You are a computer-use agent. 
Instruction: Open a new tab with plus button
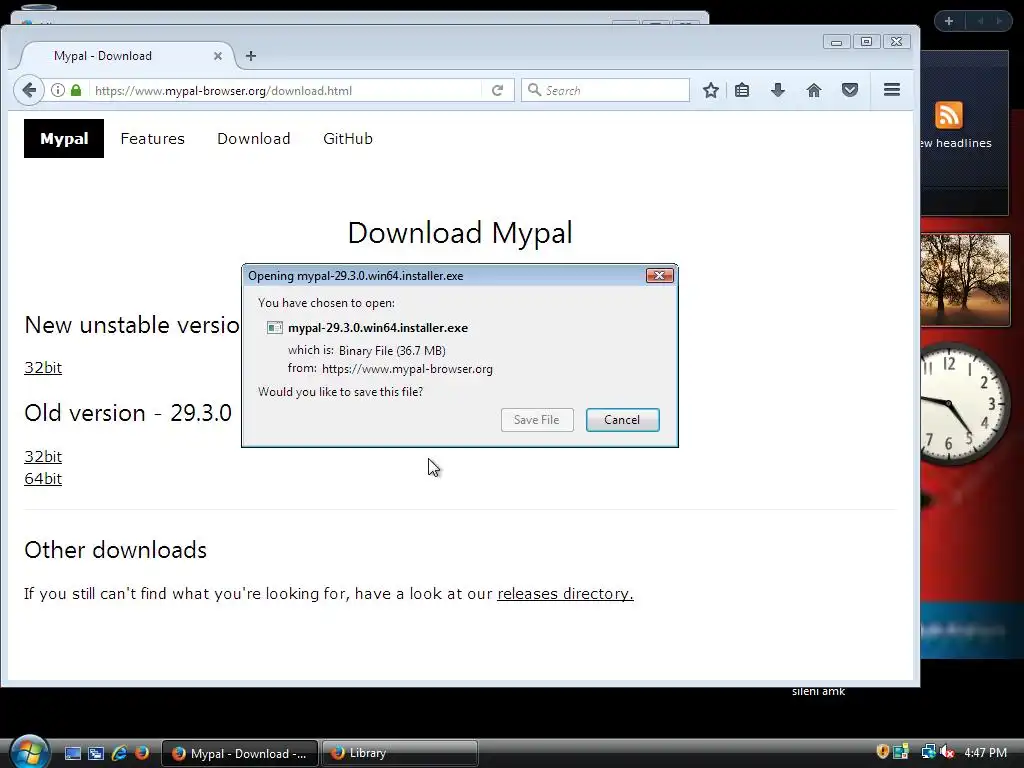tap(251, 56)
